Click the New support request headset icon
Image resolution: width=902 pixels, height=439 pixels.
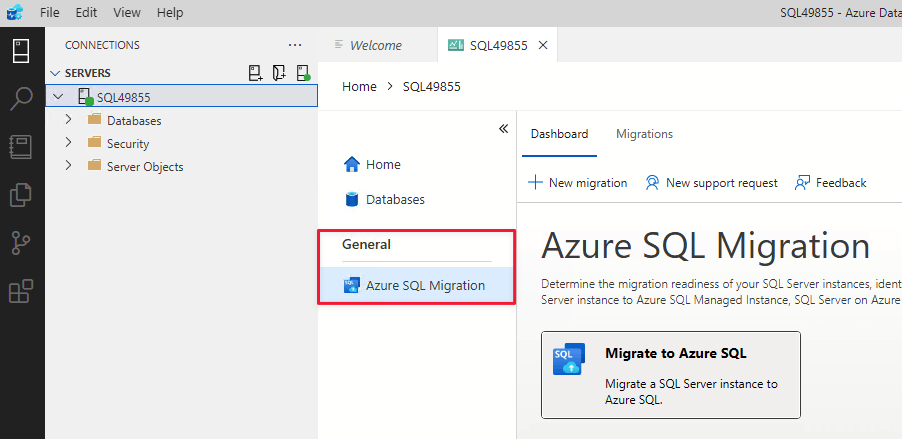click(x=652, y=183)
